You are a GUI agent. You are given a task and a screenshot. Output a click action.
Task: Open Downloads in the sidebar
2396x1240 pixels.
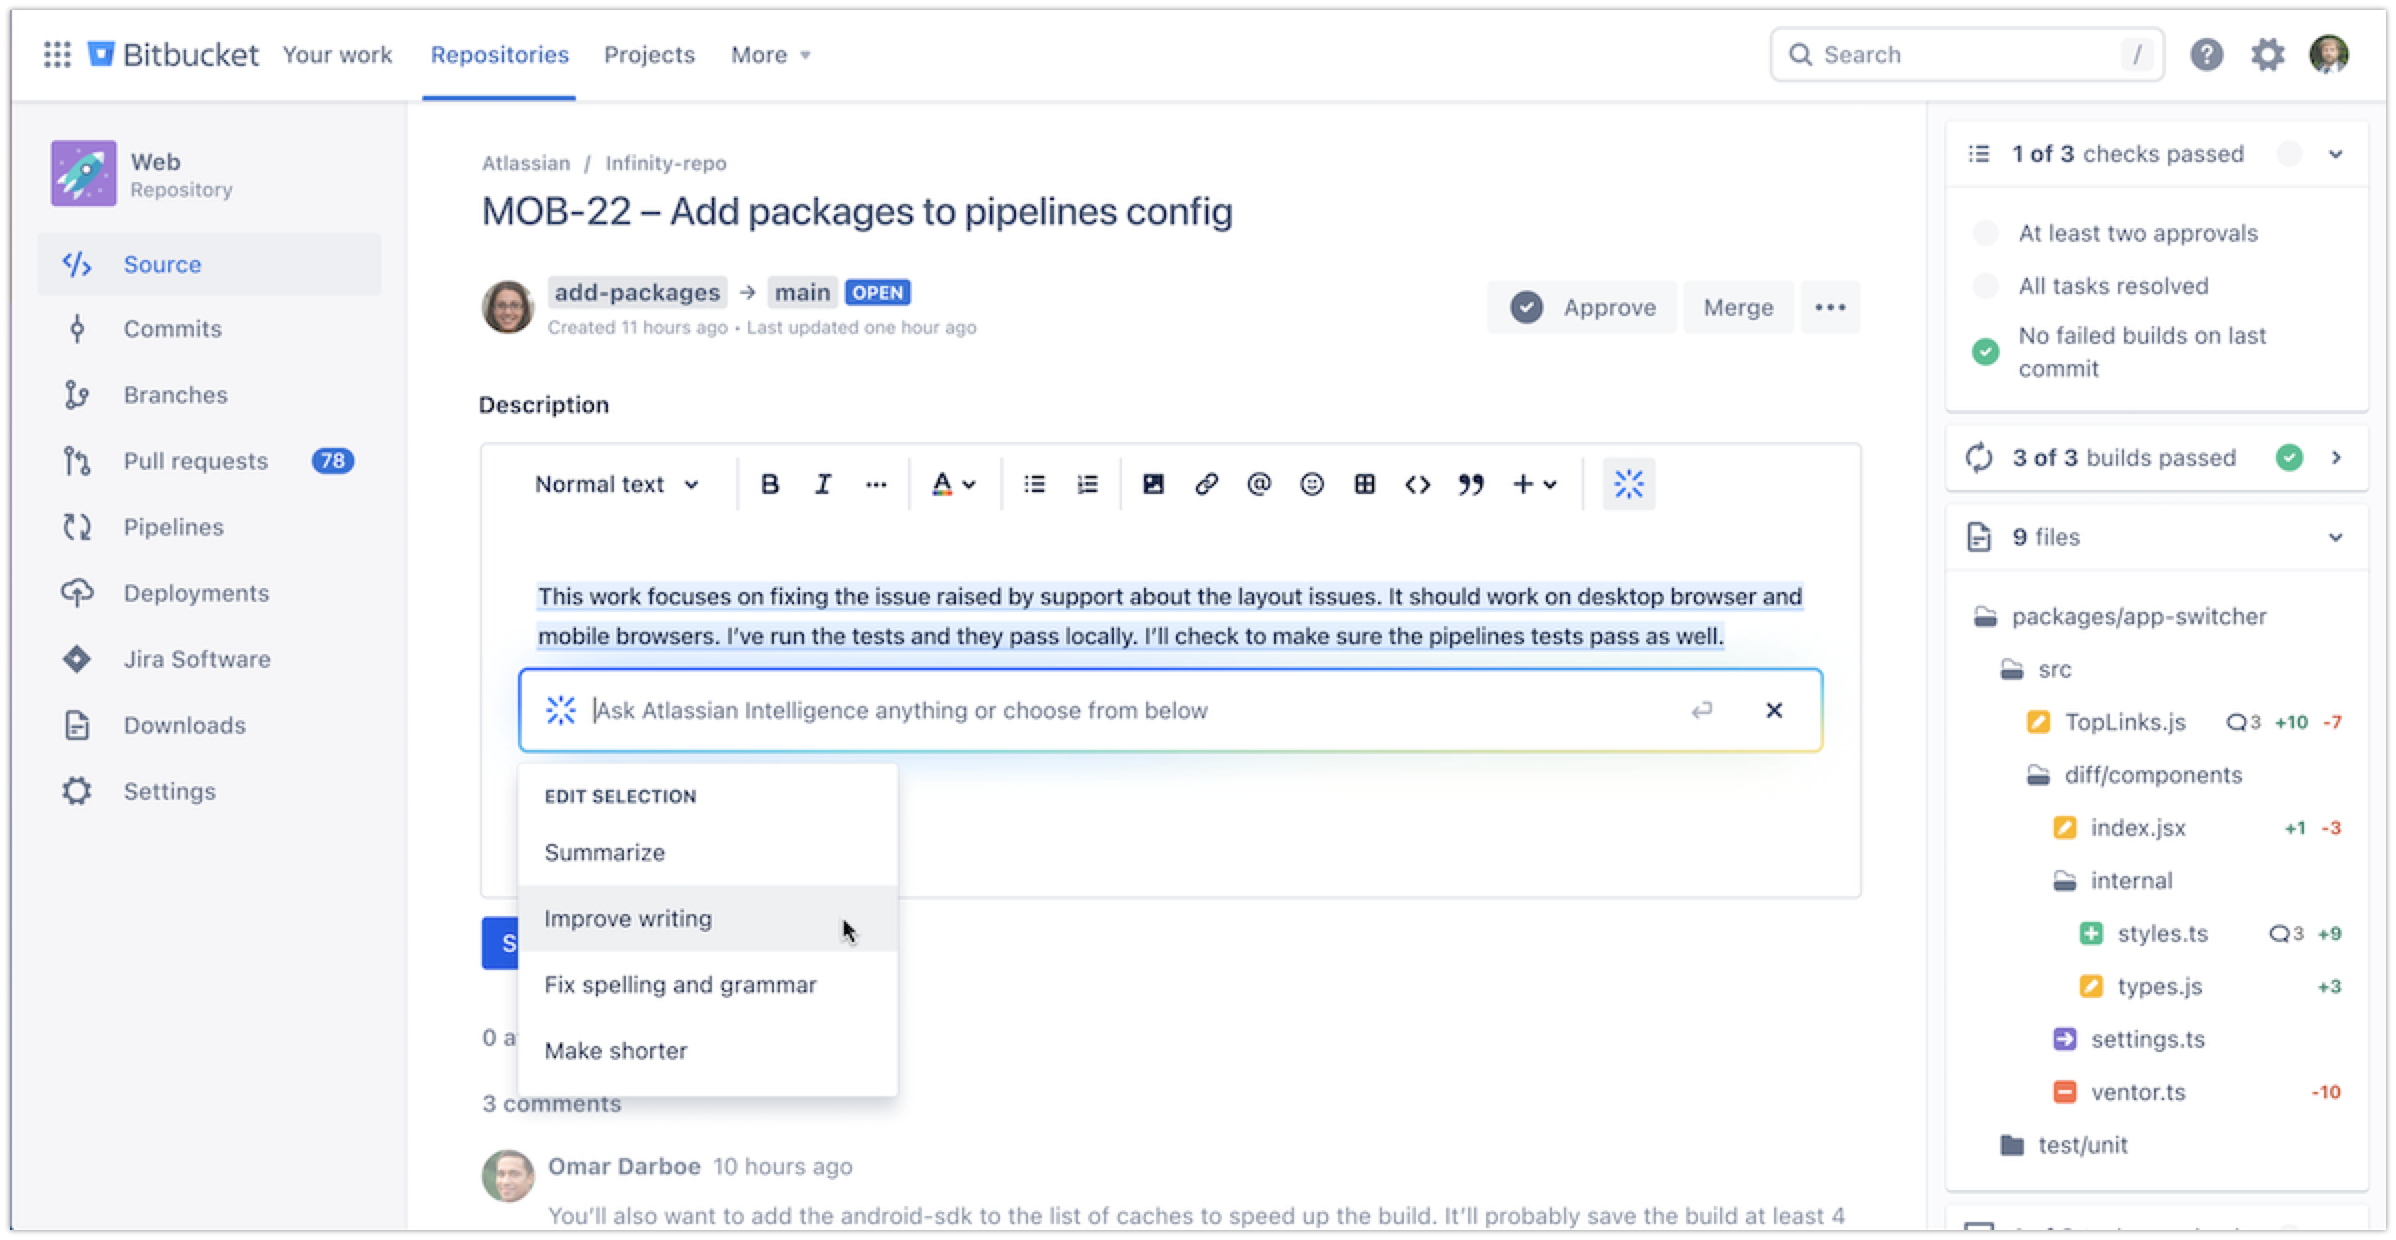click(210, 725)
